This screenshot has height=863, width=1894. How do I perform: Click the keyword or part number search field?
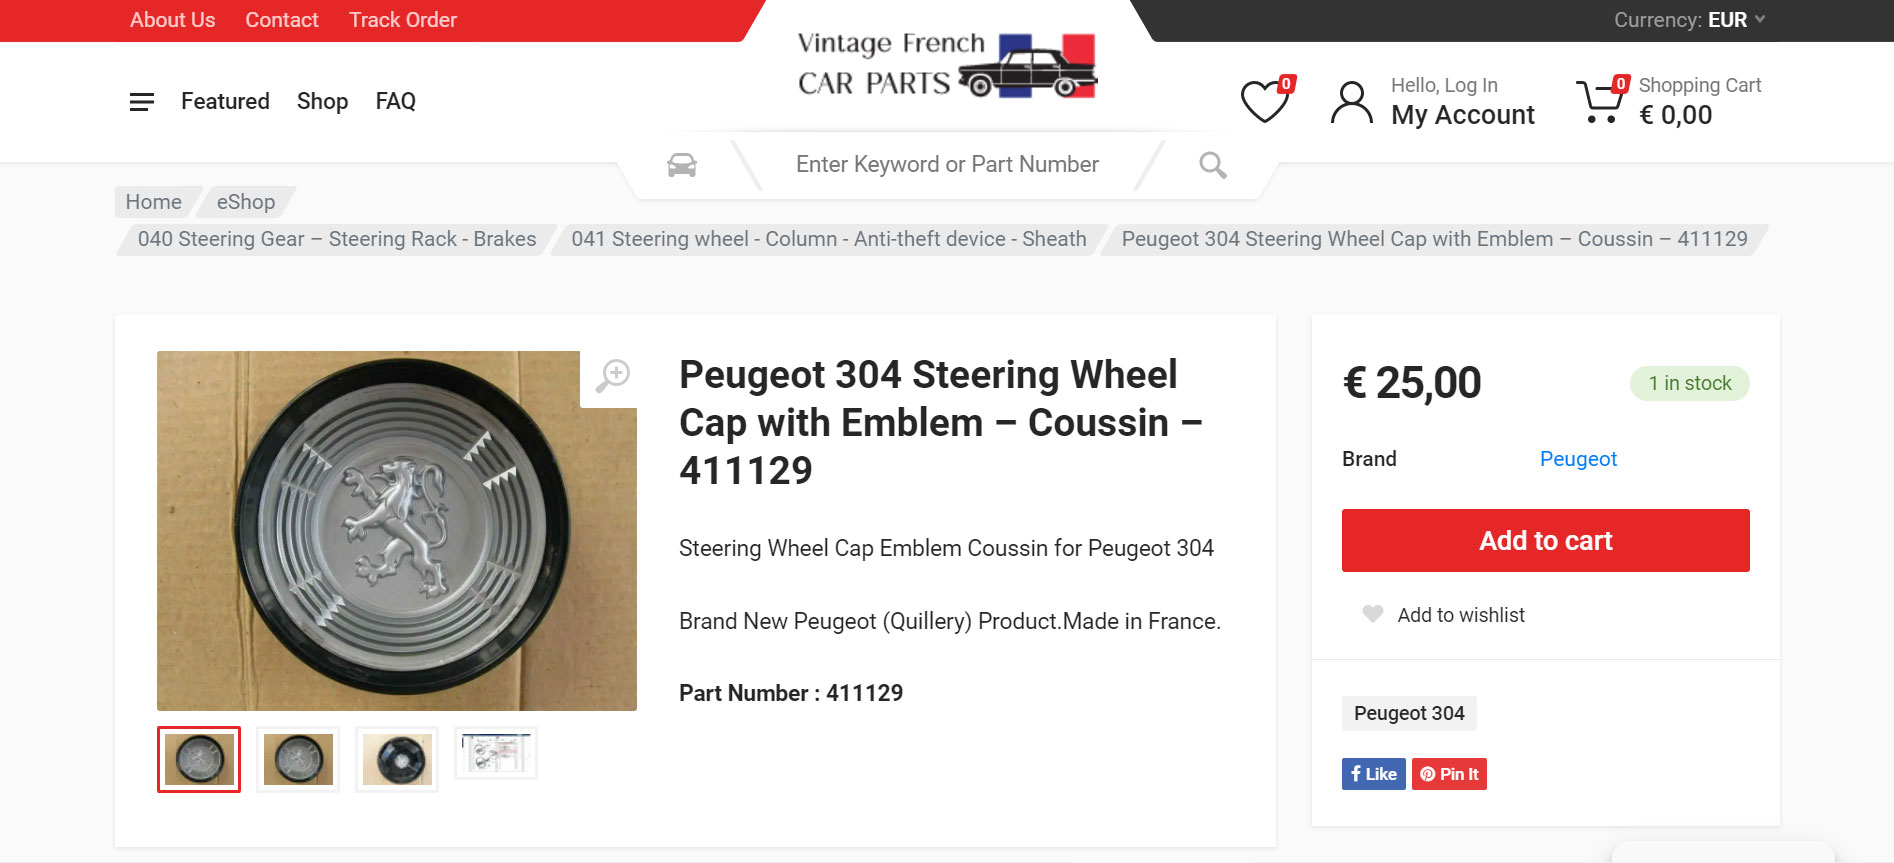tap(947, 165)
